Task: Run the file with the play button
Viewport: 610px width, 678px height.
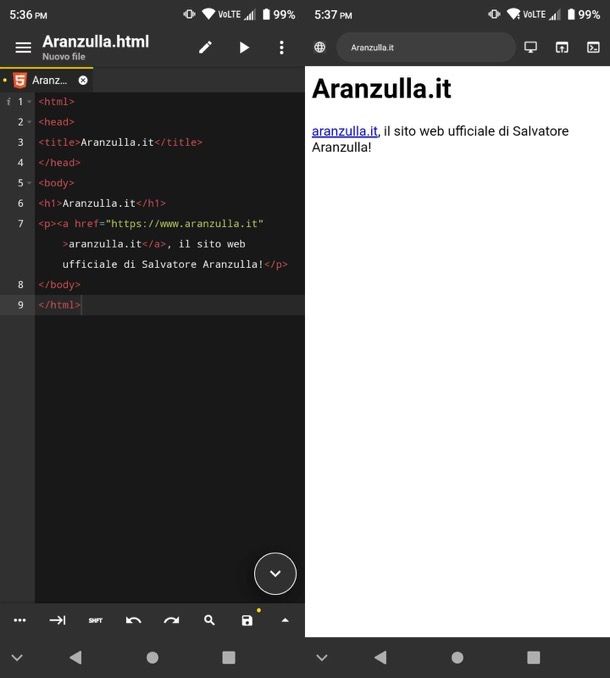Action: point(244,48)
